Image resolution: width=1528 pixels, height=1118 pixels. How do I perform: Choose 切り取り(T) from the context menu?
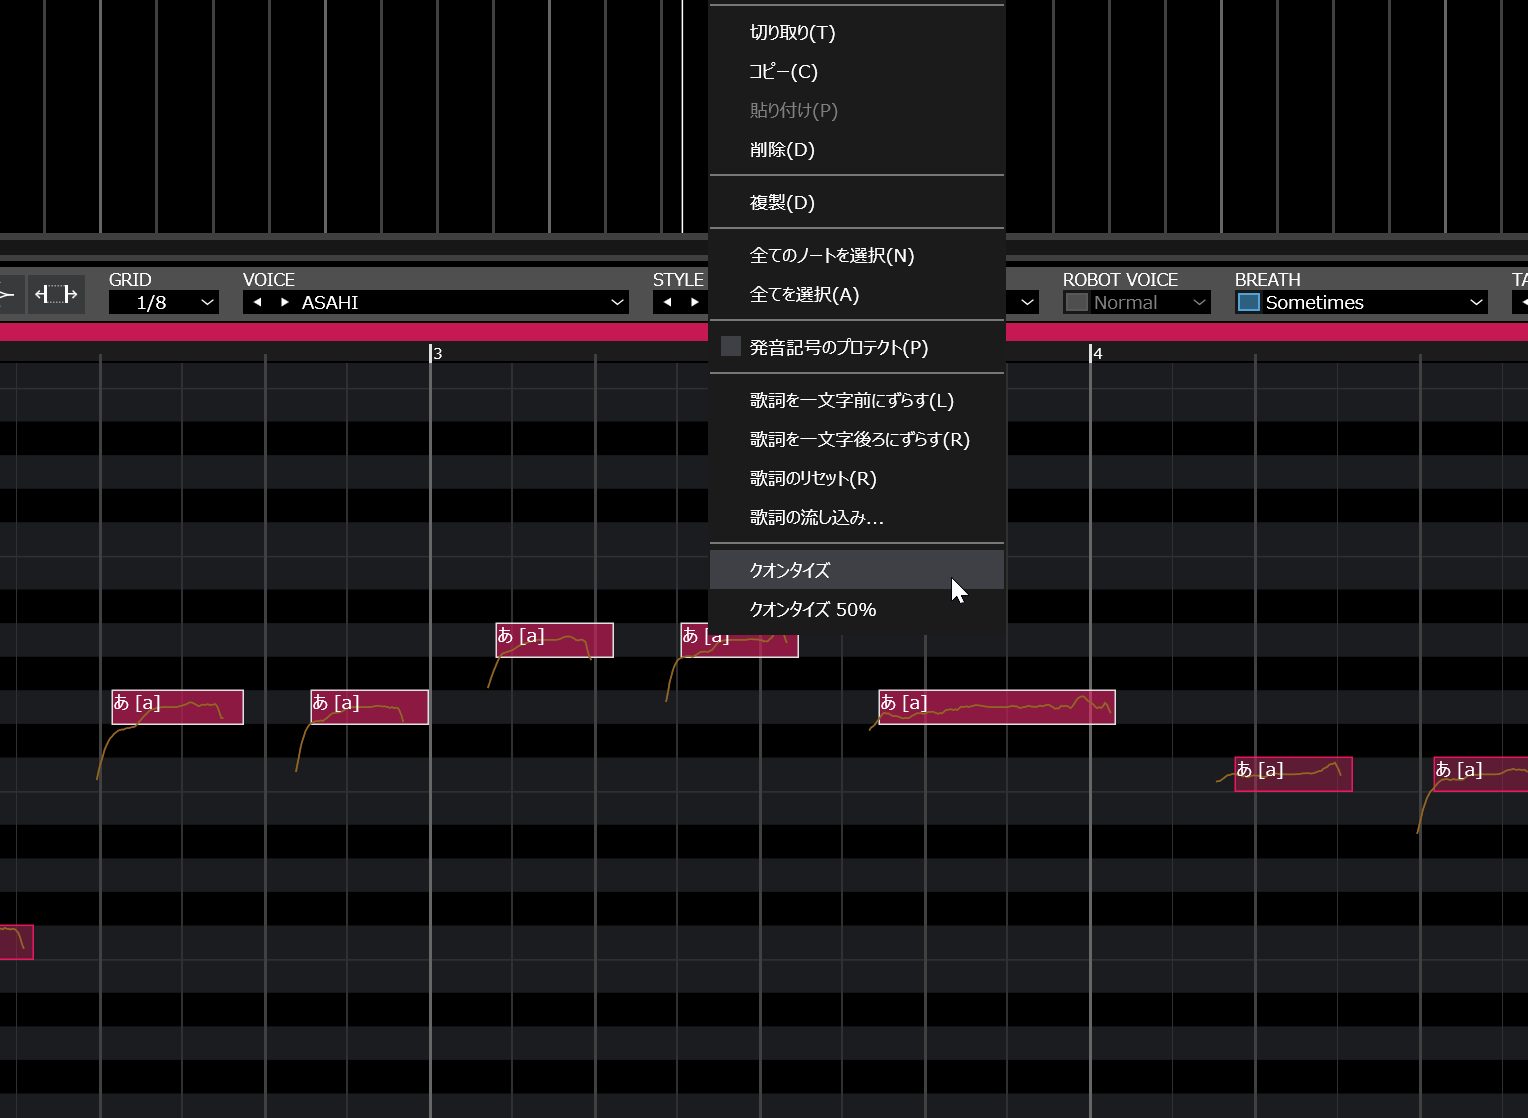pos(857,32)
